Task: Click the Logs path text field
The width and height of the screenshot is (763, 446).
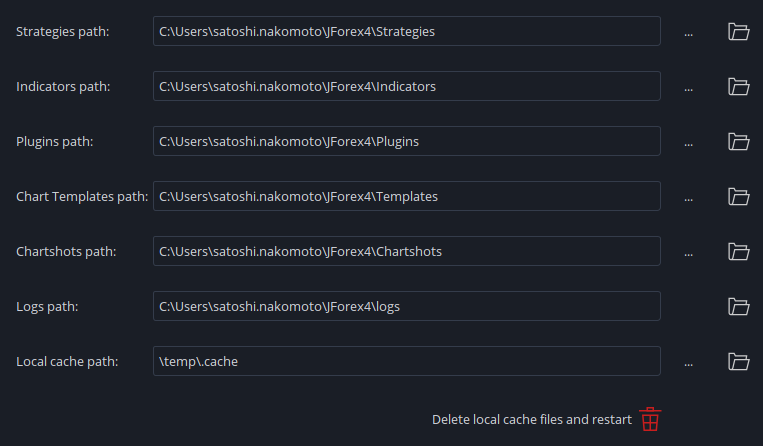Action: (x=406, y=307)
